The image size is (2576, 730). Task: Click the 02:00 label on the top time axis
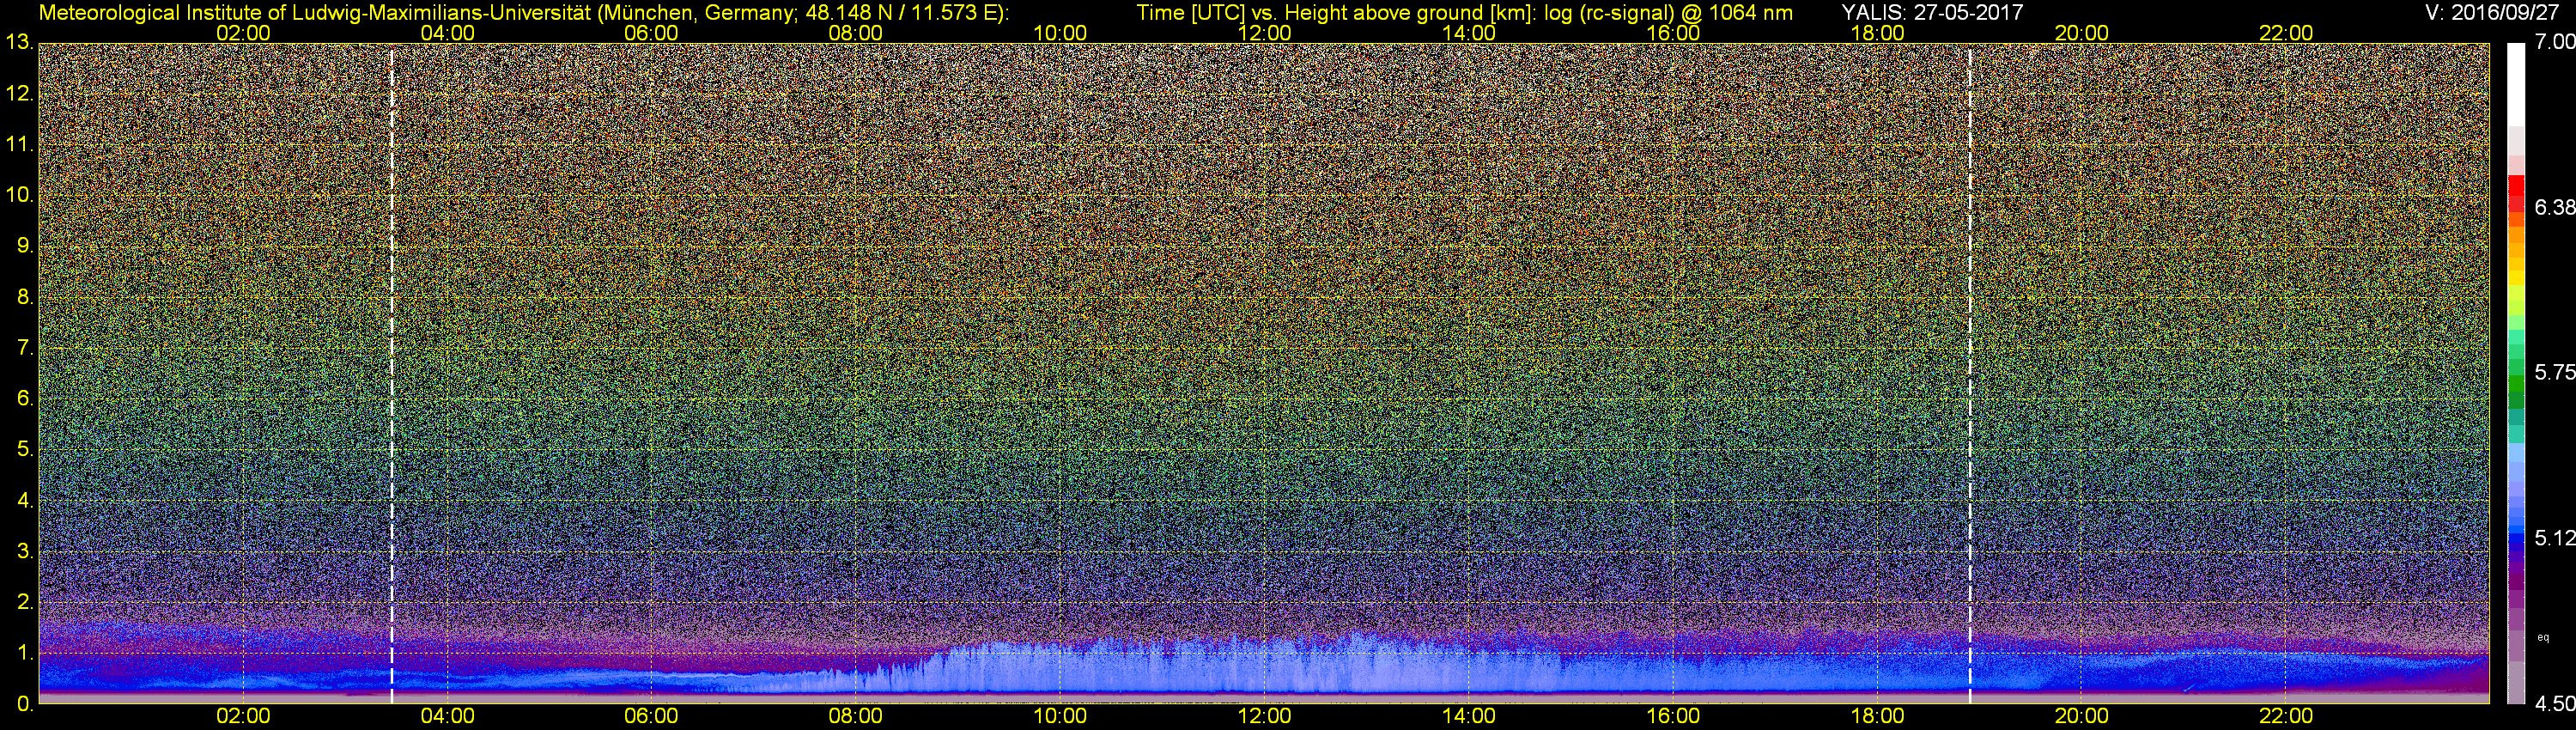pyautogui.click(x=243, y=32)
